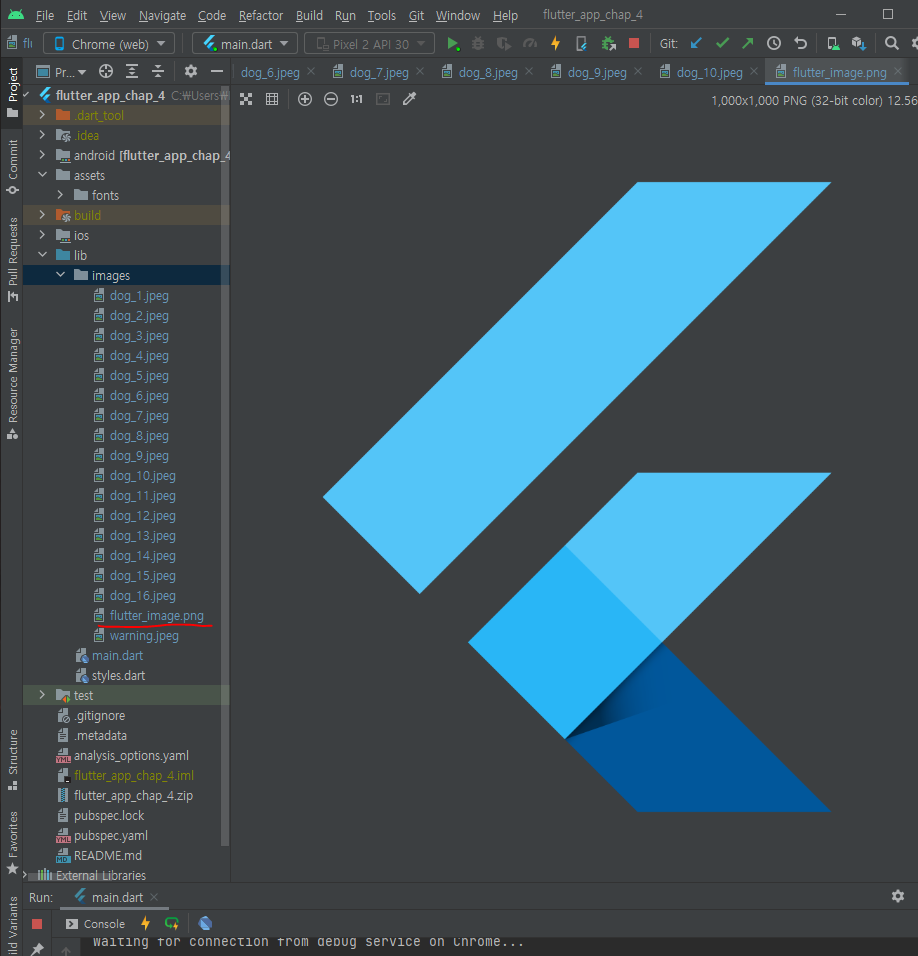The height and width of the screenshot is (956, 918).
Task: Select flutter_app_chap_4.zip file
Action: click(x=133, y=795)
